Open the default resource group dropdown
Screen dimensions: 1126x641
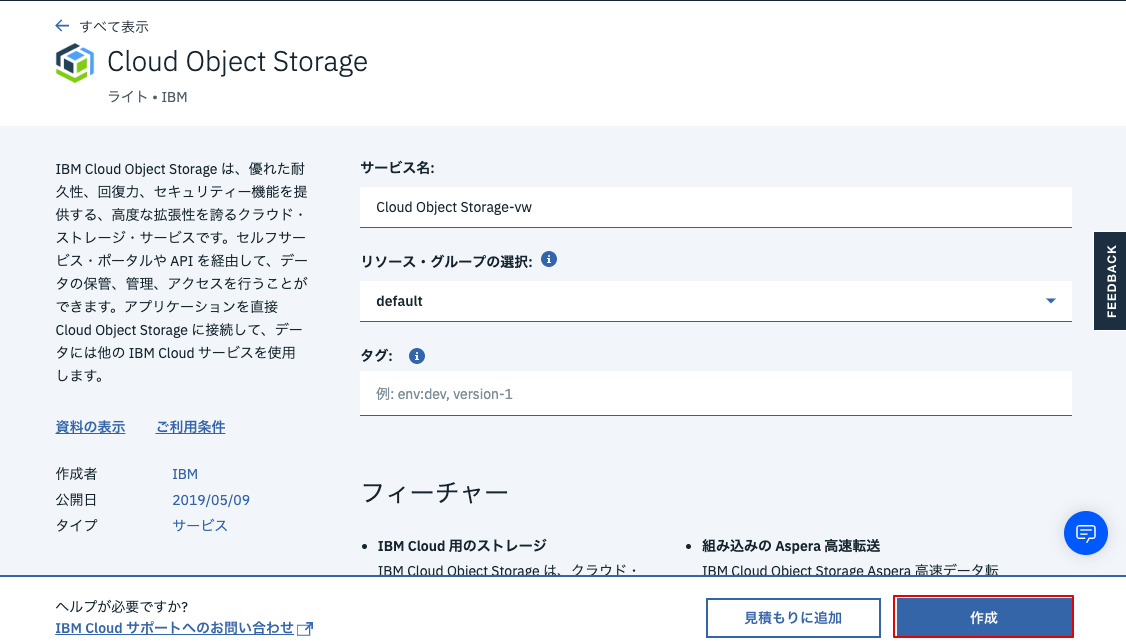[715, 301]
